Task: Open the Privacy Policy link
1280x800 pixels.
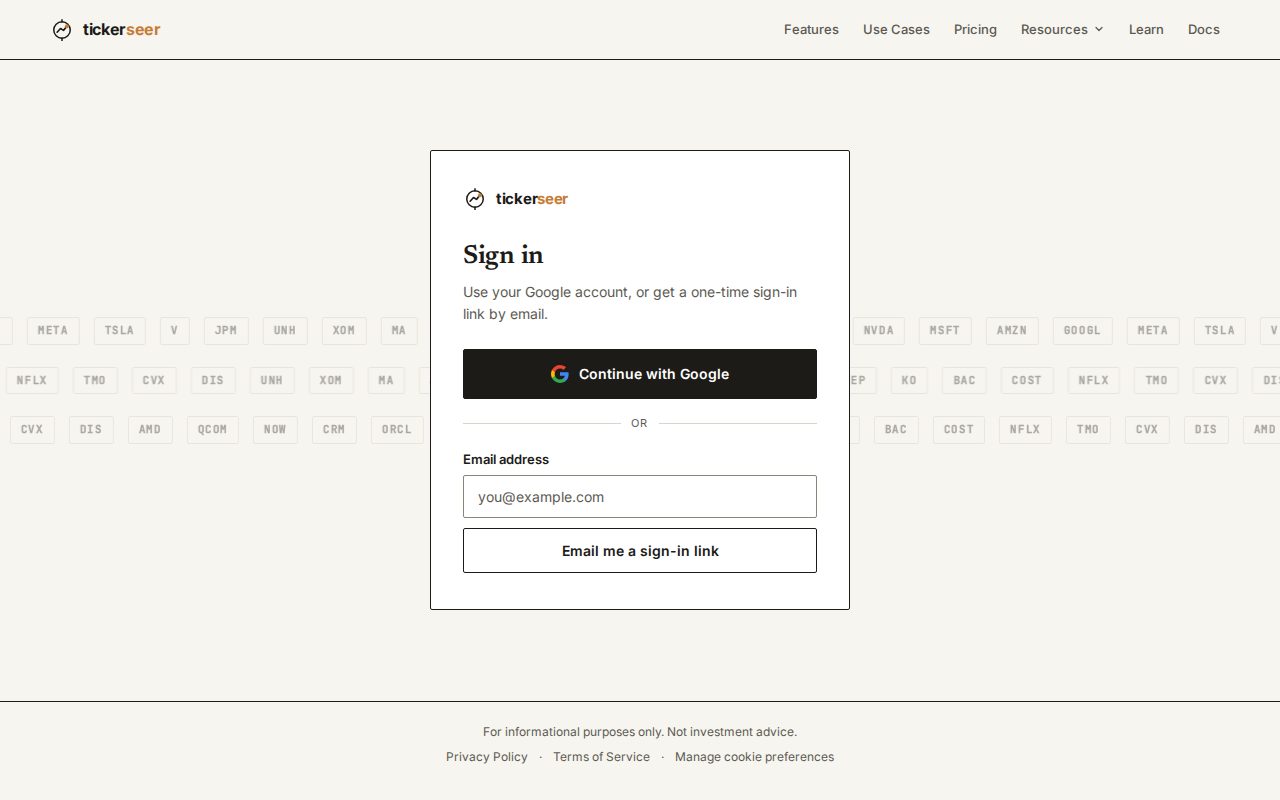Action: tap(487, 757)
